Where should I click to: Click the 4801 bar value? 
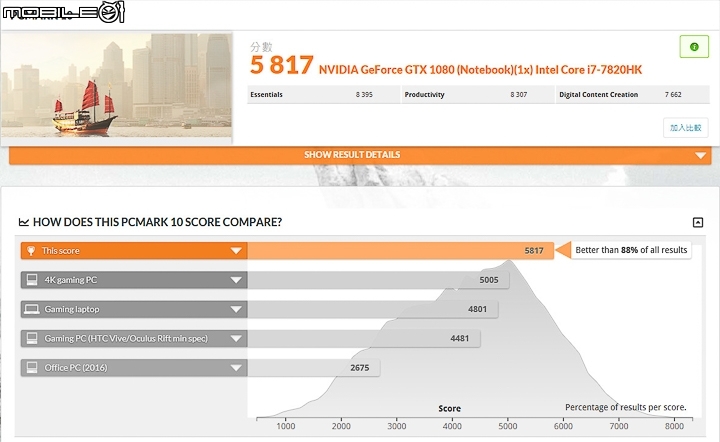tap(477, 309)
